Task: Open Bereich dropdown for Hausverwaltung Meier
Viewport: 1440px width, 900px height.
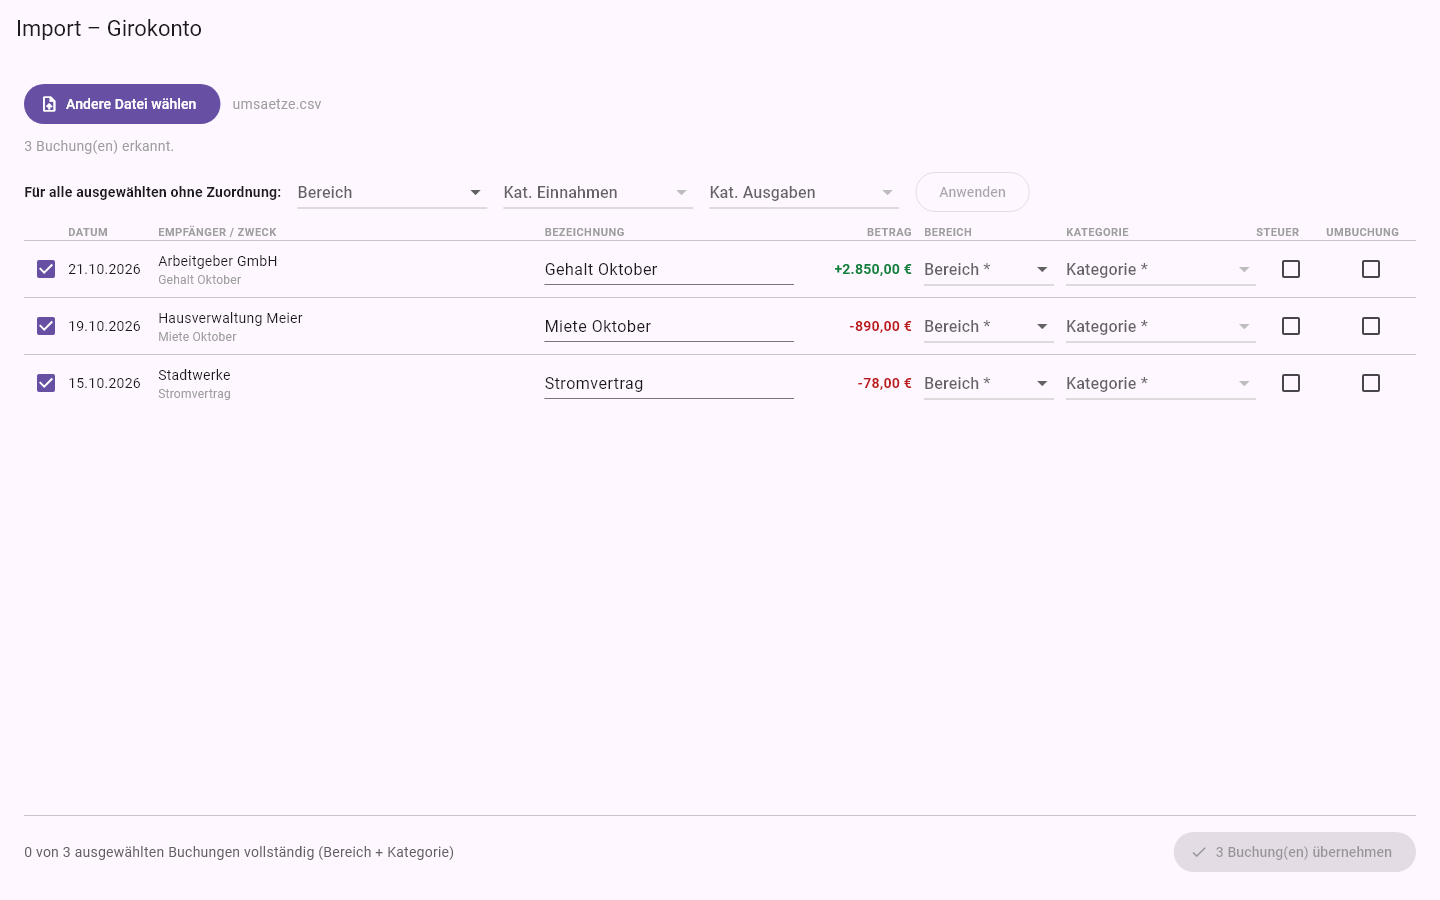Action: 989,326
